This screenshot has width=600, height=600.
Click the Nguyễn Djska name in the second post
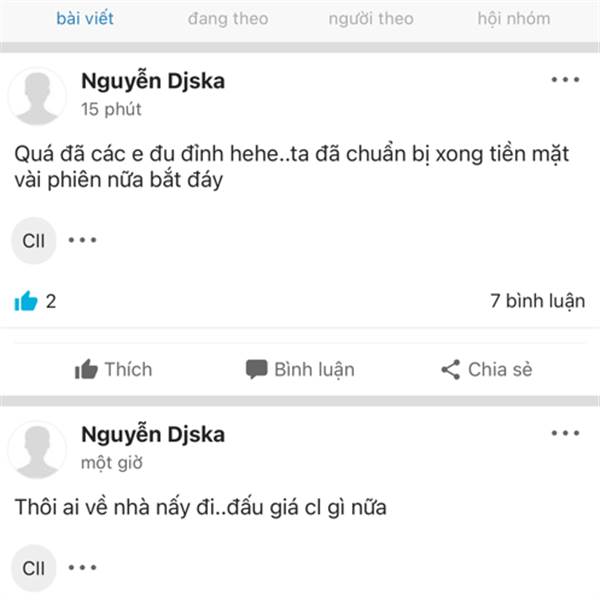click(153, 435)
